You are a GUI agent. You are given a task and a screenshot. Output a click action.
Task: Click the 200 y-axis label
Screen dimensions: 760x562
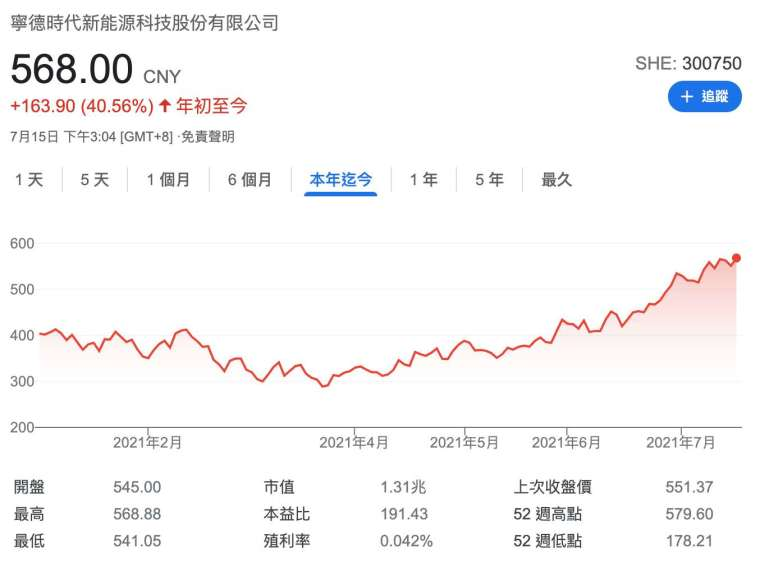point(22,428)
